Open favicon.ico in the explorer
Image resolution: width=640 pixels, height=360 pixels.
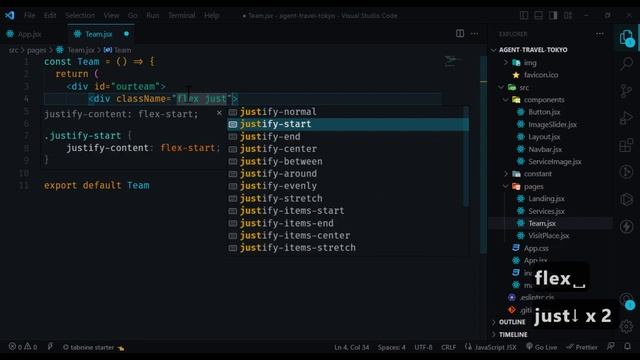point(541,75)
